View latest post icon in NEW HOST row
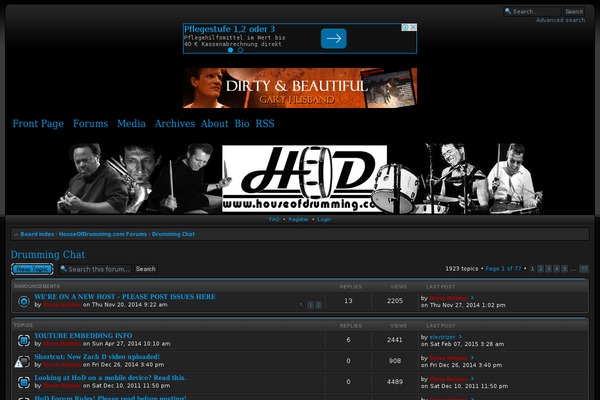 (472, 298)
